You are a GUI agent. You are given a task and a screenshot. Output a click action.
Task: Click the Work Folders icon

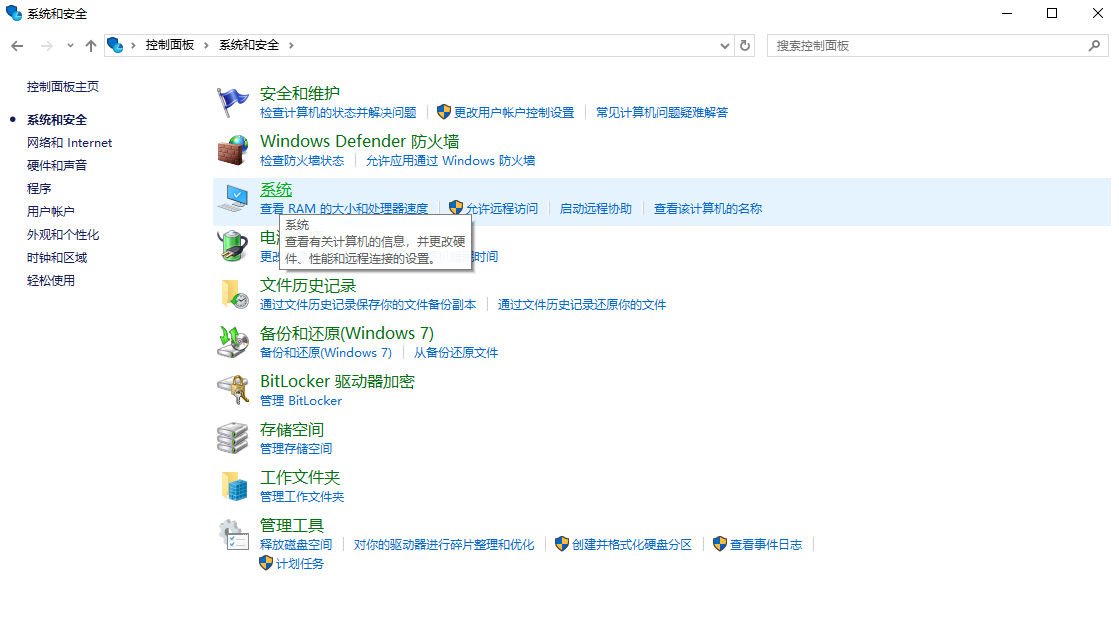(x=232, y=486)
